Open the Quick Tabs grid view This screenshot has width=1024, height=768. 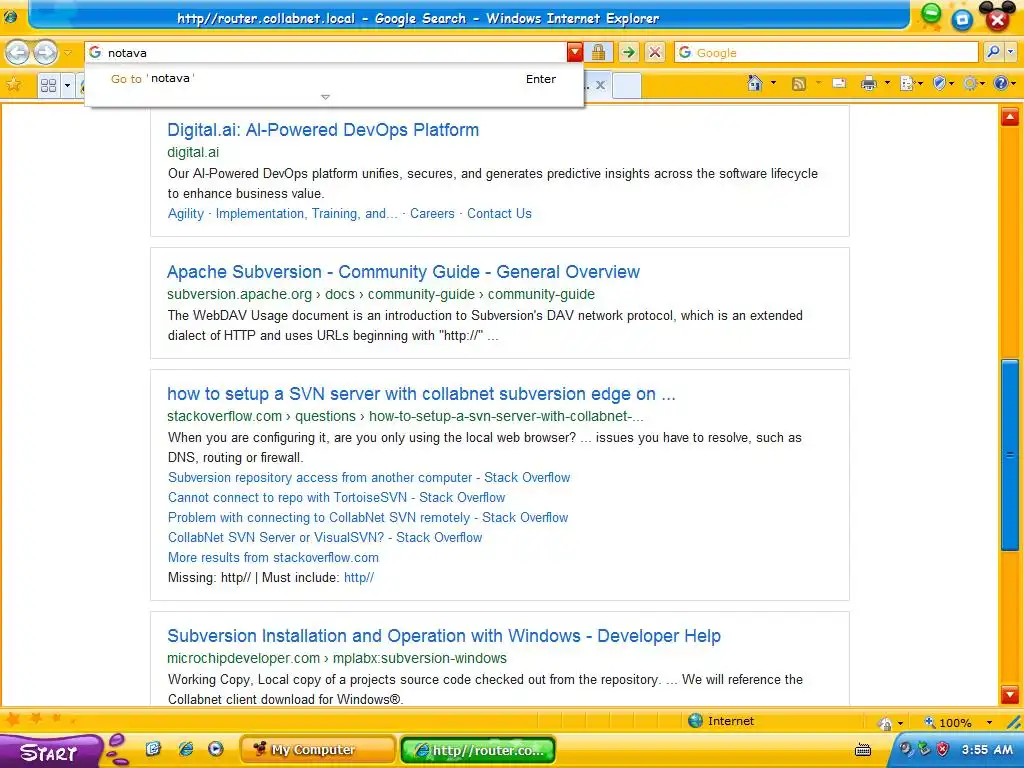(48, 85)
